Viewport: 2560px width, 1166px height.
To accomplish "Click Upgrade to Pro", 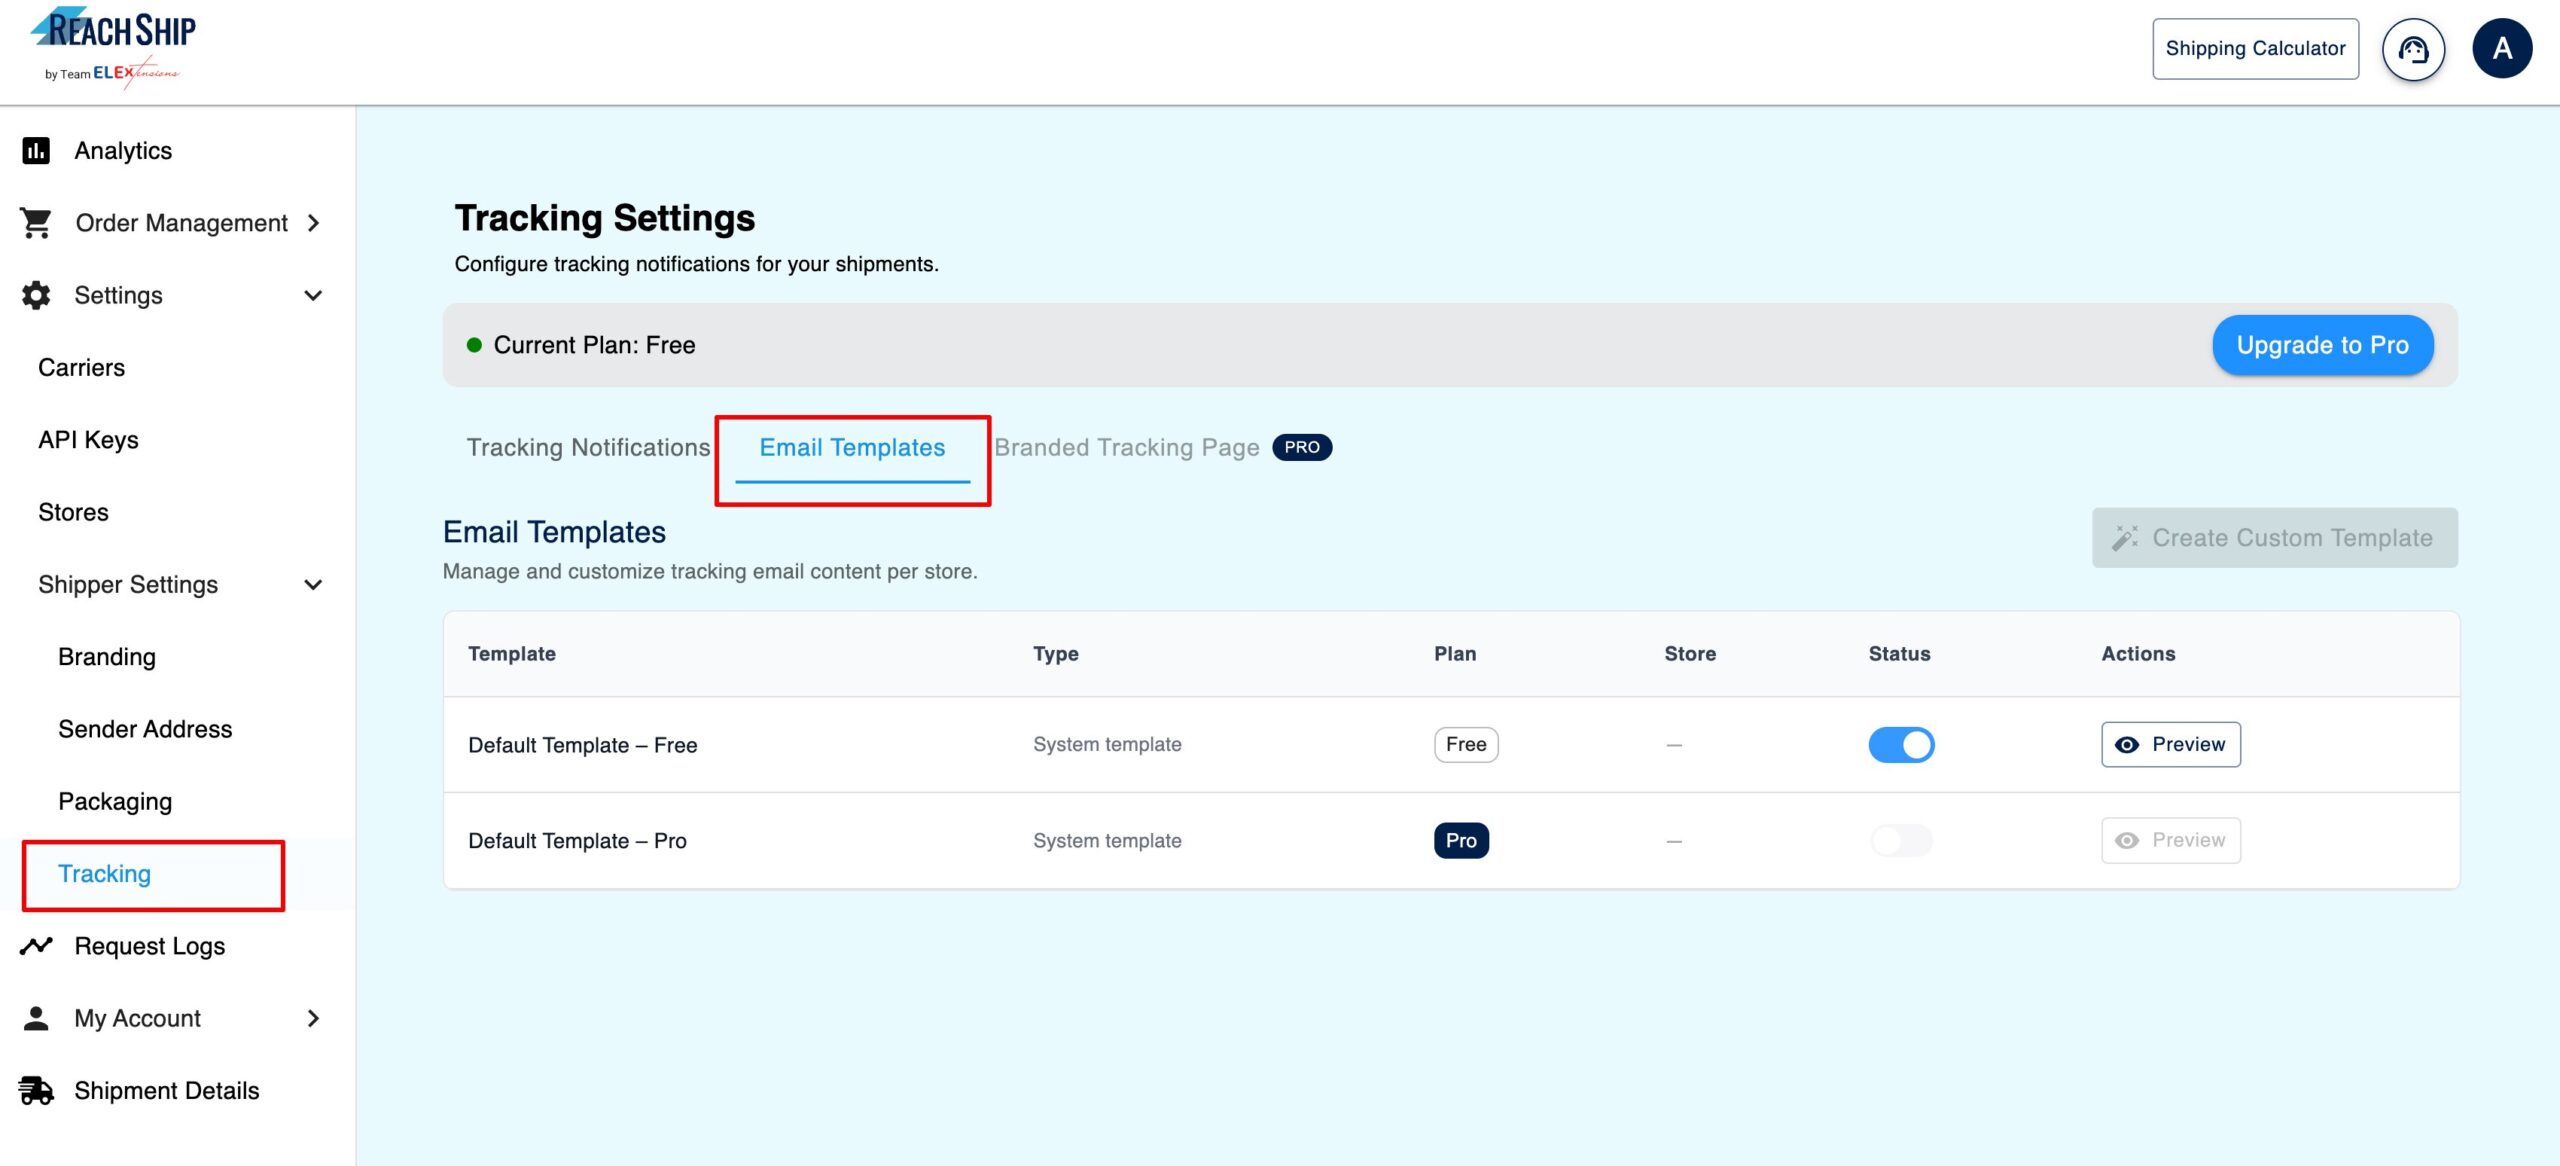I will (x=2322, y=345).
